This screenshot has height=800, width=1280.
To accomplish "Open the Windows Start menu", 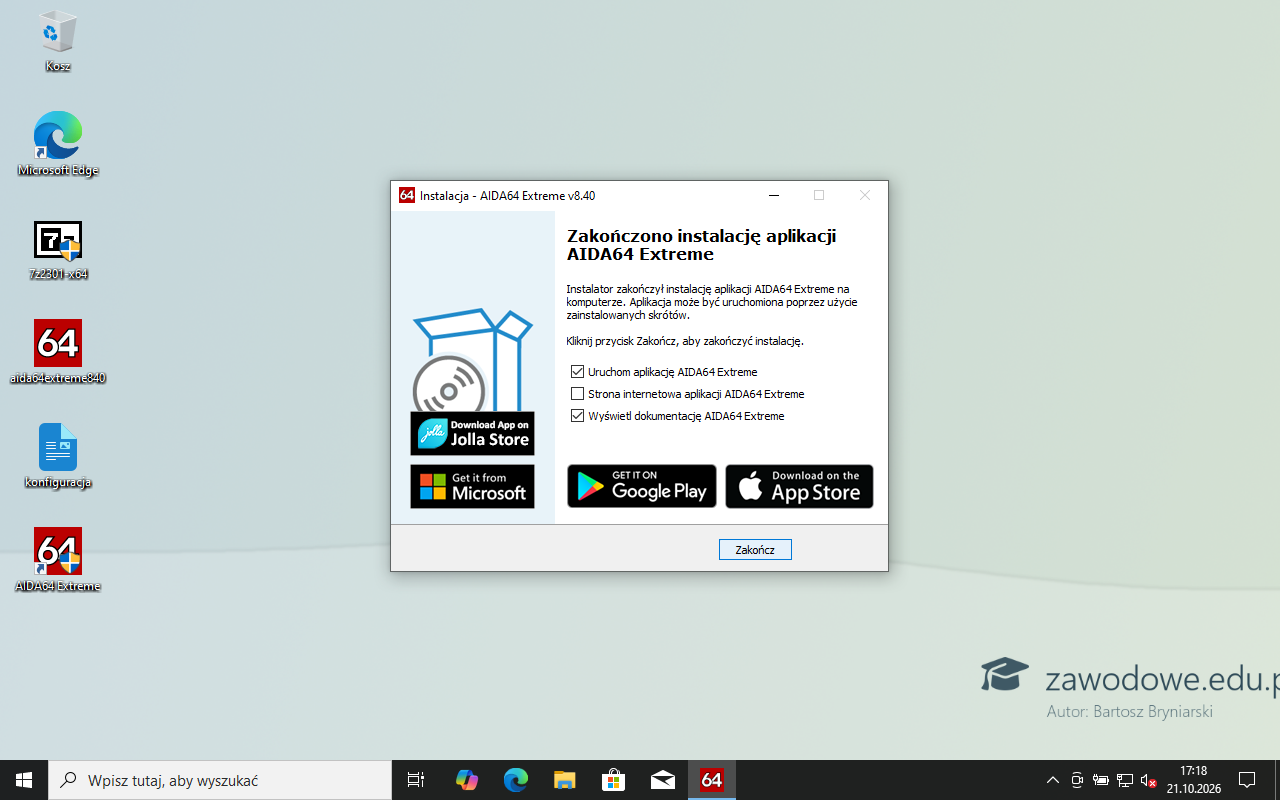I will [24, 780].
